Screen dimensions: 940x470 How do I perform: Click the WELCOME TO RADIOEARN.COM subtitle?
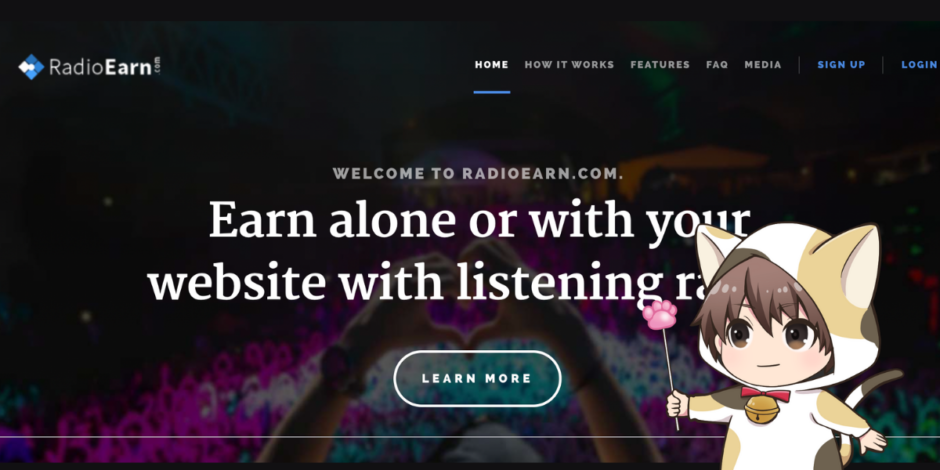(x=478, y=174)
